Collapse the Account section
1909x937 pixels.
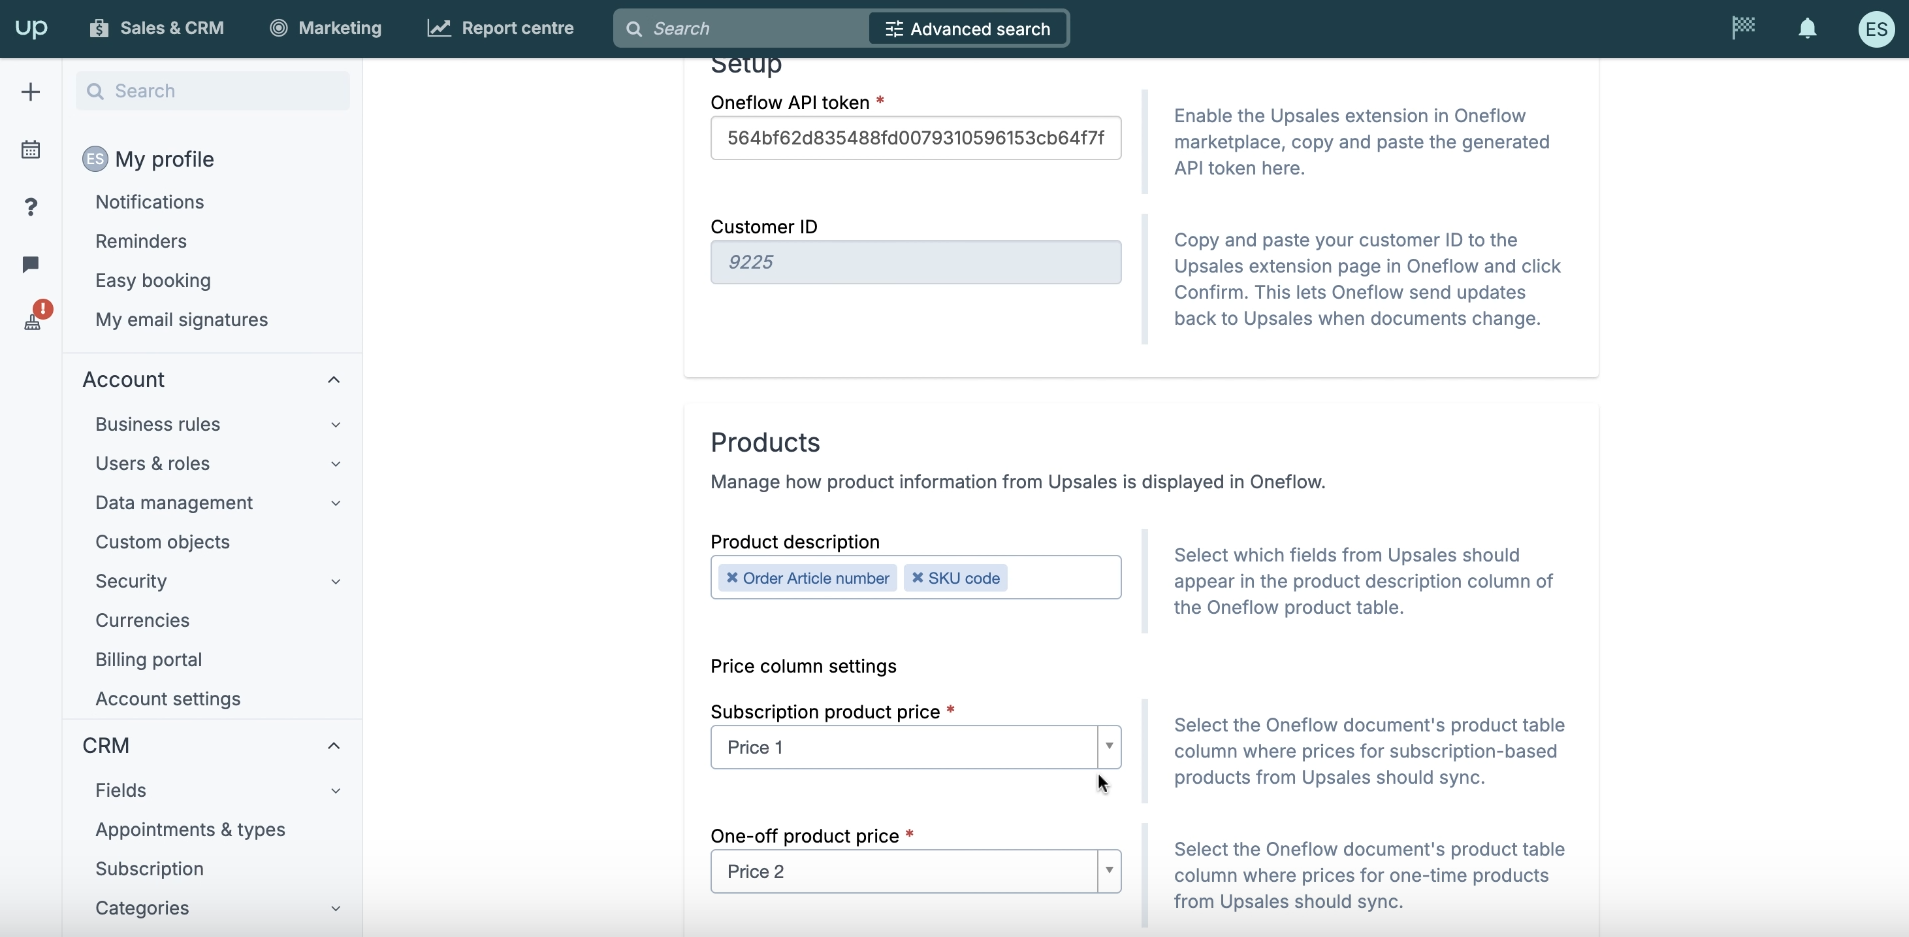[334, 380]
